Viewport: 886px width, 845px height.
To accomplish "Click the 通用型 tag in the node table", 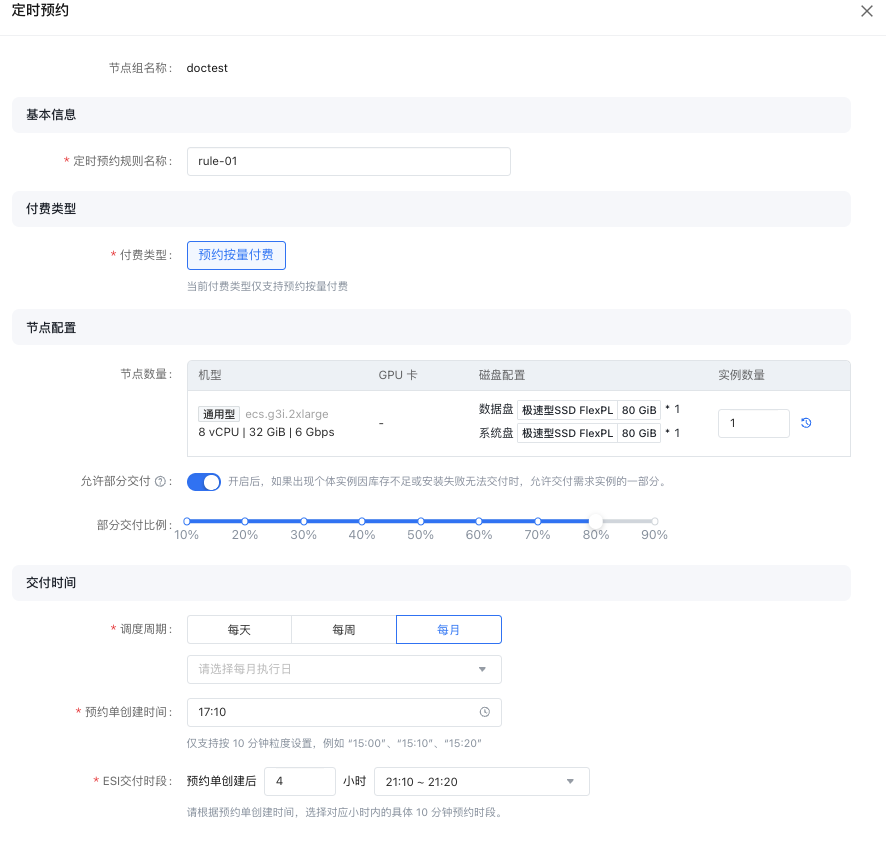I will coord(219,414).
